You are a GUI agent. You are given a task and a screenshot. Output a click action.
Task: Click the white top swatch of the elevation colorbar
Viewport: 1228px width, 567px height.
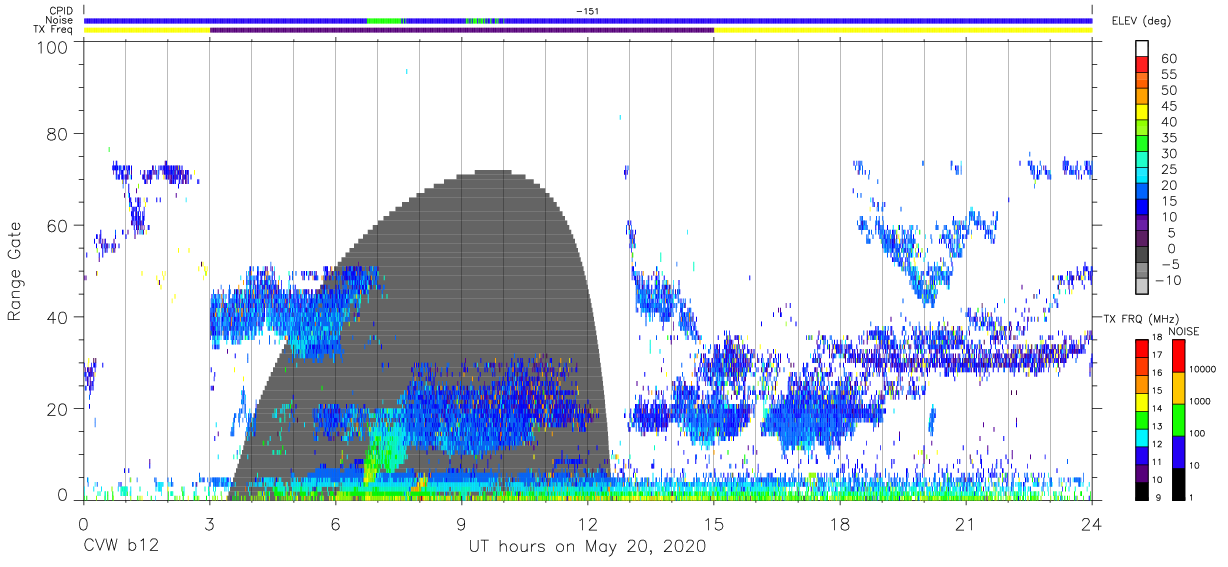[1142, 48]
